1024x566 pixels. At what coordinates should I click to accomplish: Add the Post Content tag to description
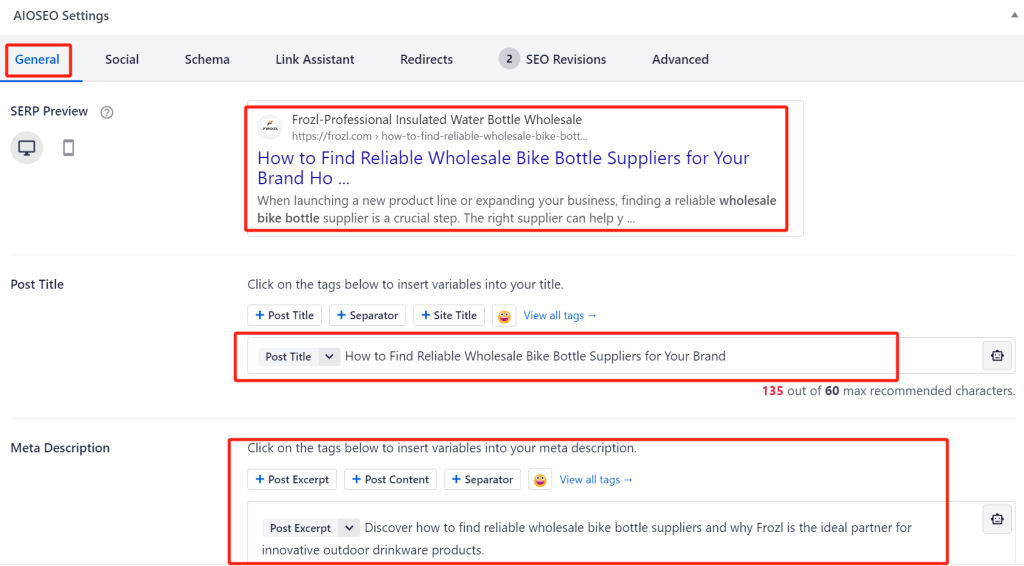click(x=390, y=480)
